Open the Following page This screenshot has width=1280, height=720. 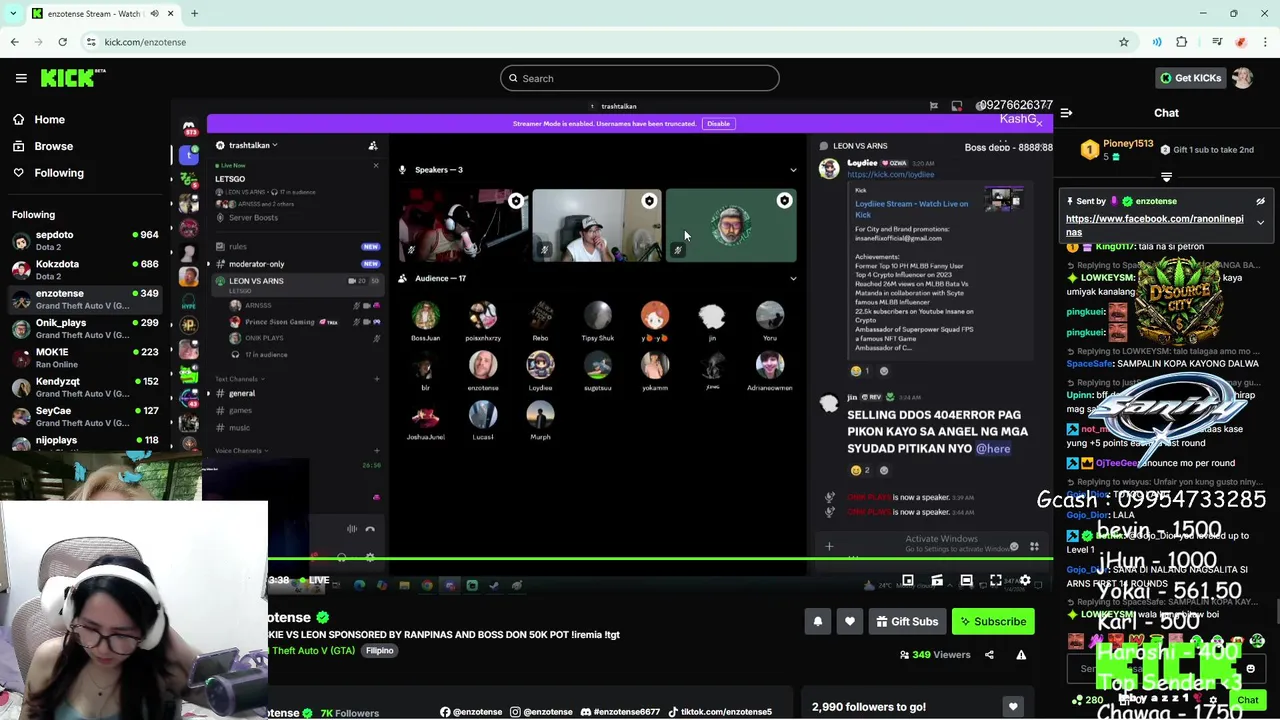pyautogui.click(x=59, y=173)
